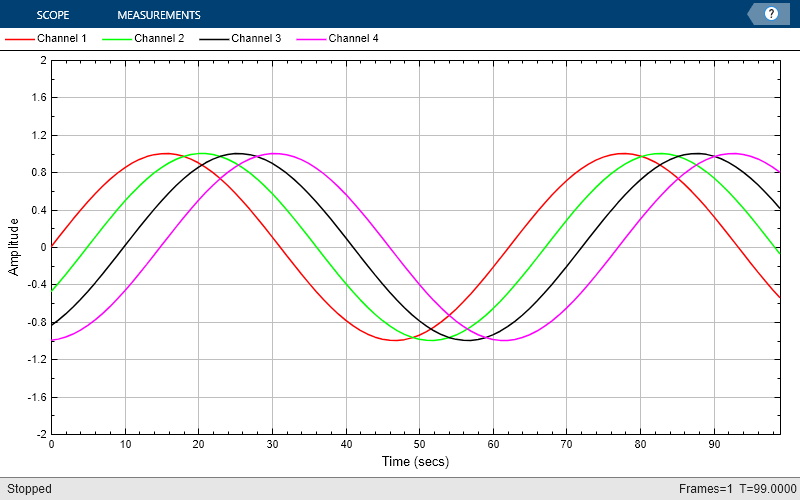This screenshot has height=500, width=800.
Task: Click the 1.2 tick label on amplitude axis
Action: pos(40,135)
